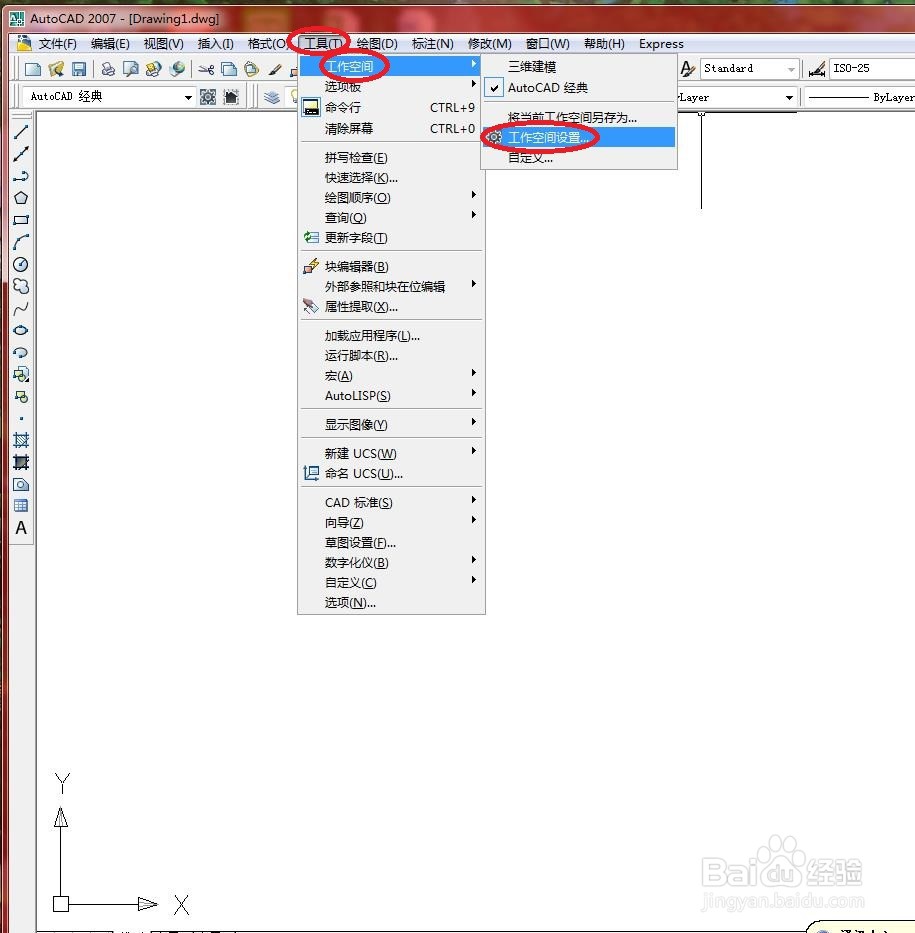Click the Cut scissors icon
The image size is (915, 933).
(206, 69)
